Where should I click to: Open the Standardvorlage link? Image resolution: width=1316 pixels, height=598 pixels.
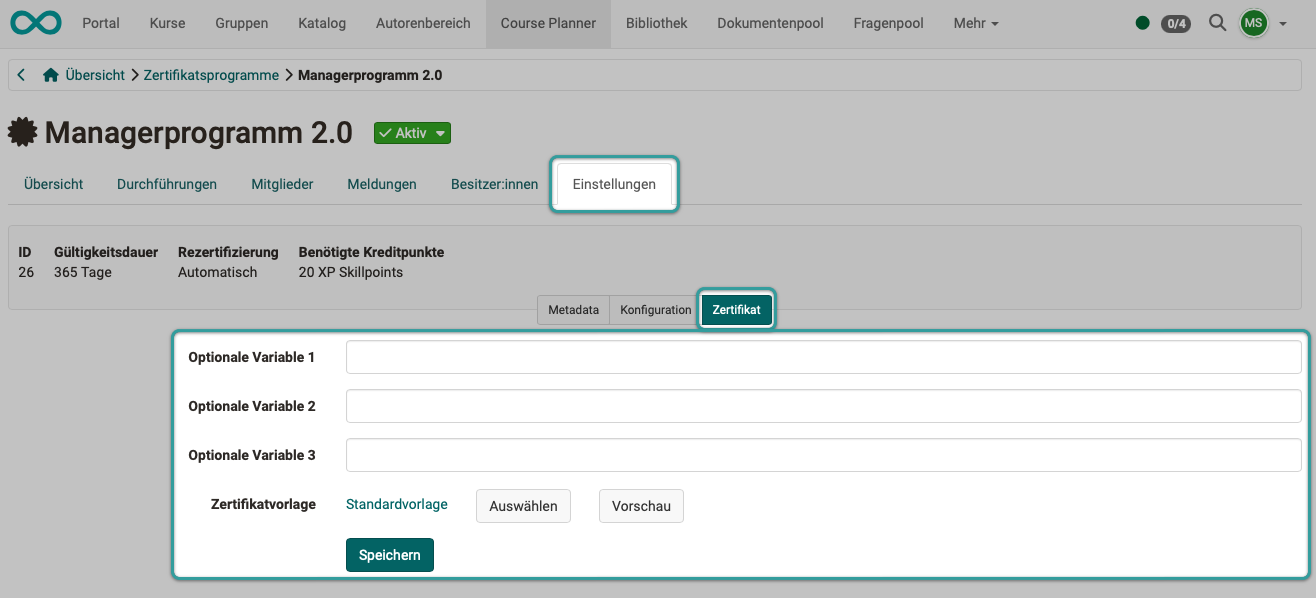pyautogui.click(x=396, y=504)
